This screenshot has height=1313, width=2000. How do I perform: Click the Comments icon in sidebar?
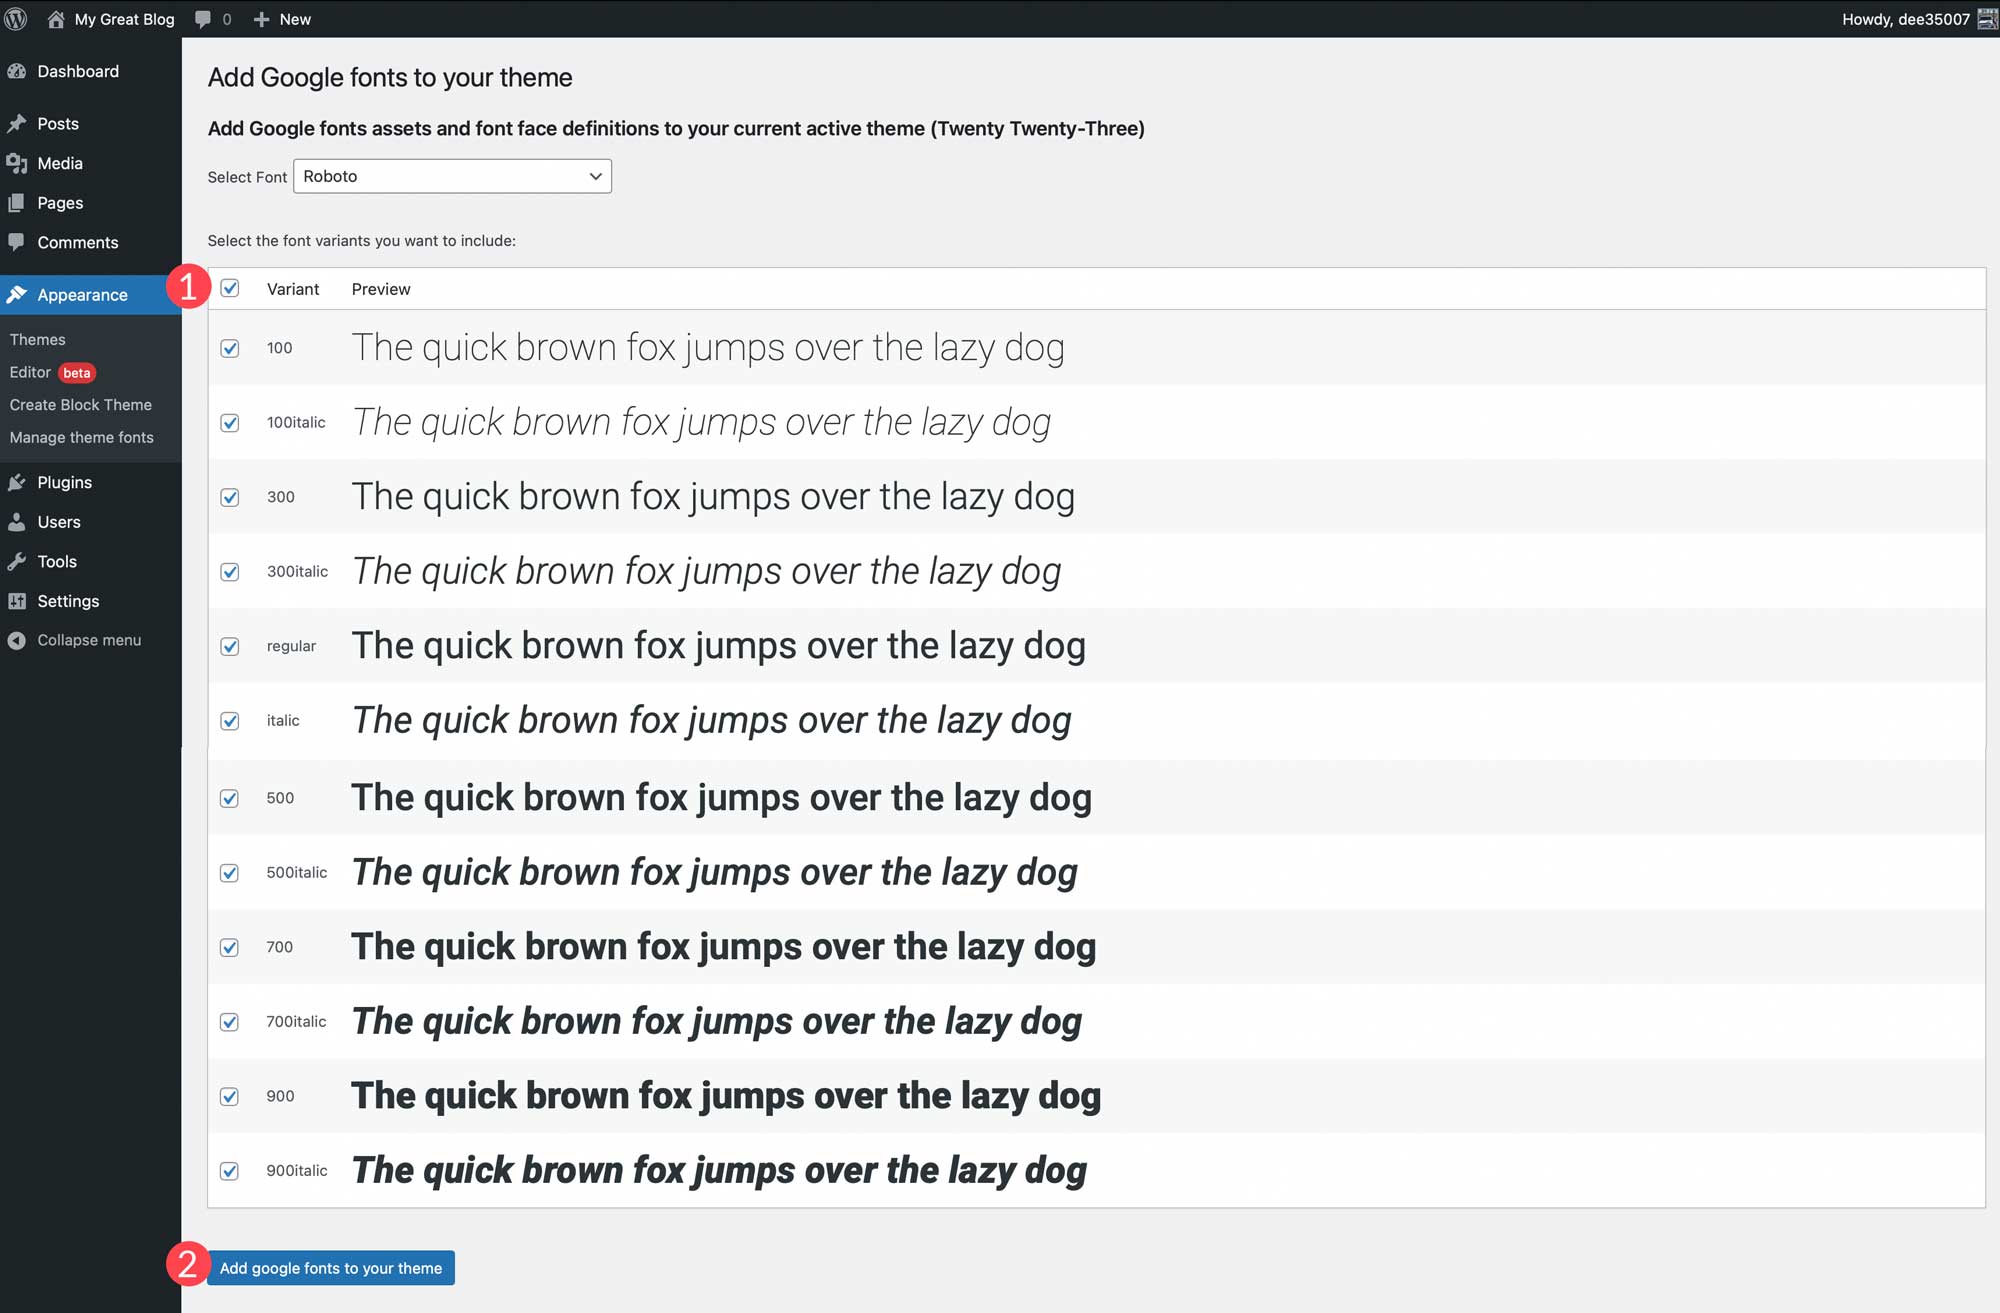click(21, 242)
